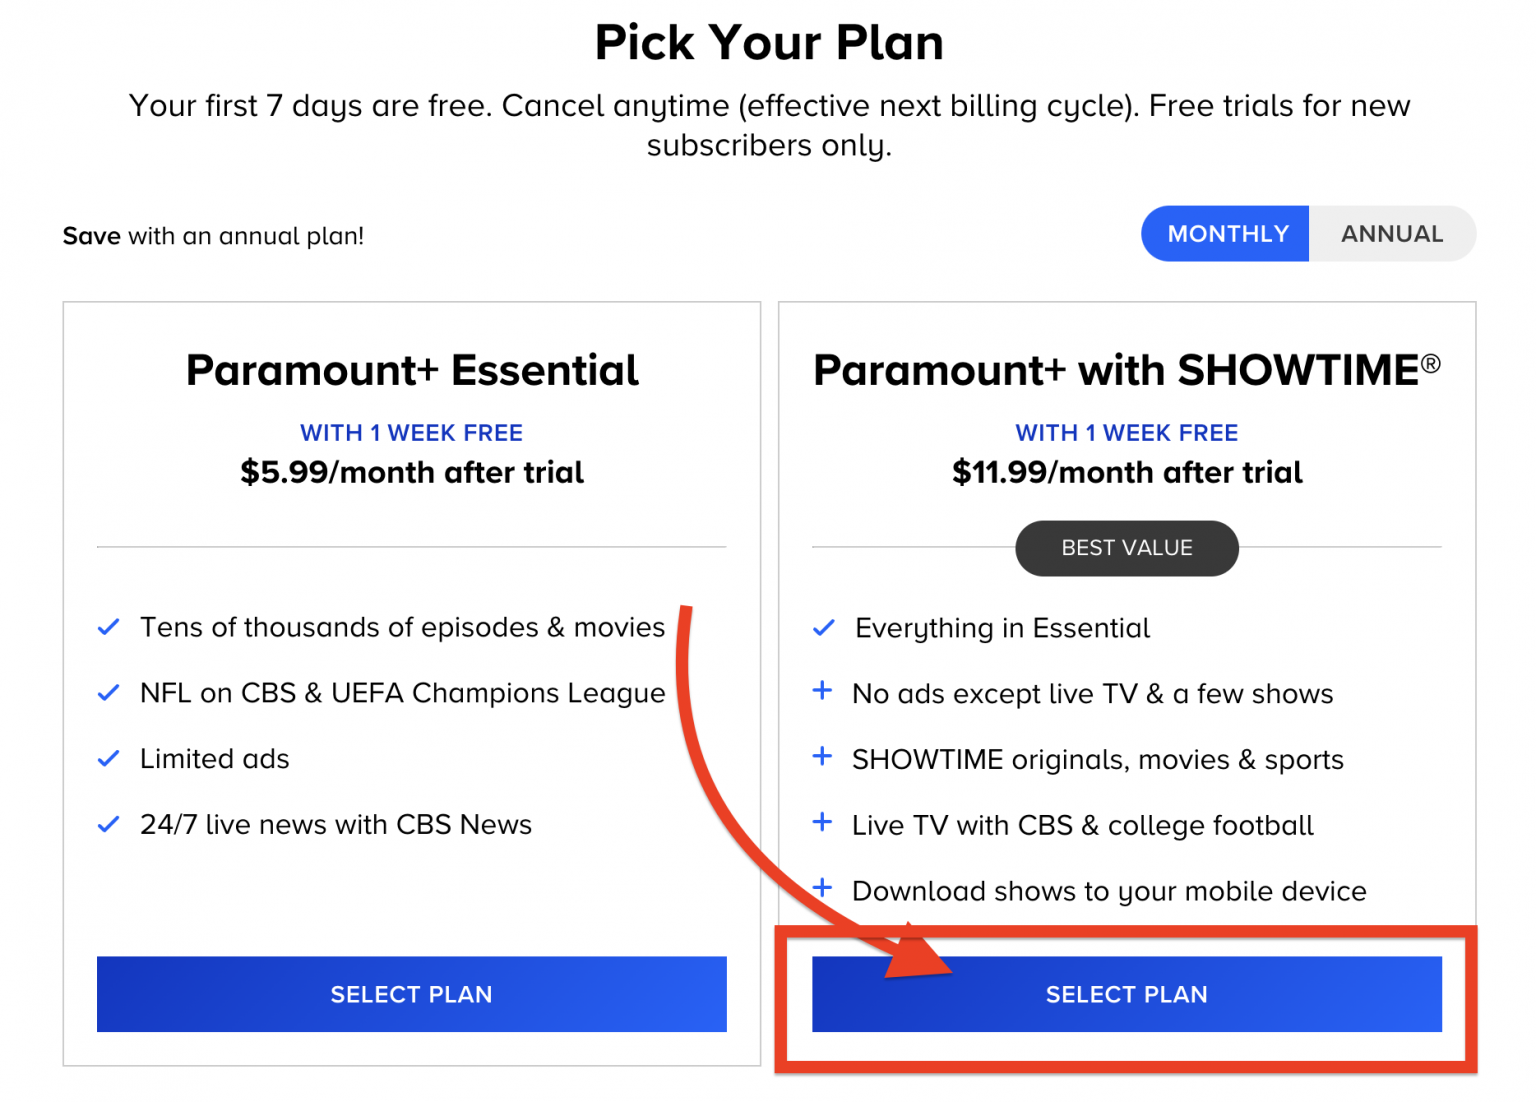
Task: Click the Save with an annual plan text
Action: (213, 236)
